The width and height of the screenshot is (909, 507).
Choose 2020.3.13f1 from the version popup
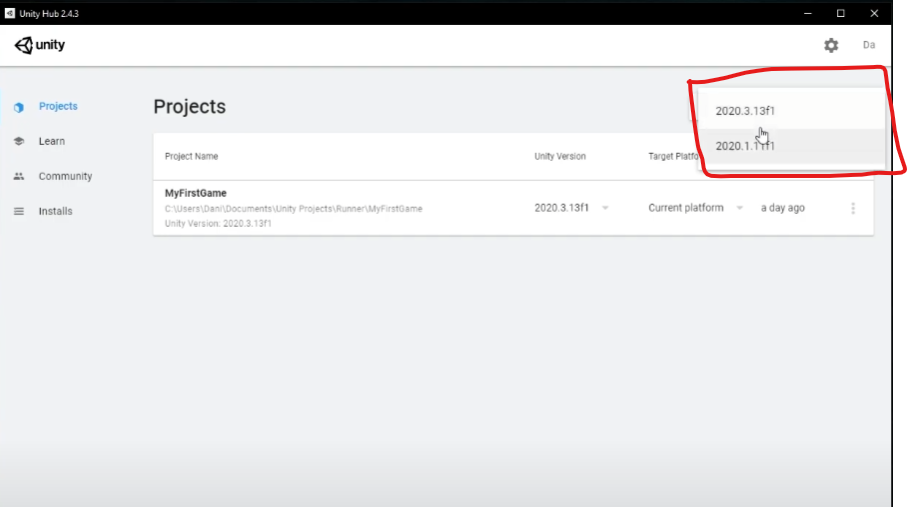click(745, 111)
